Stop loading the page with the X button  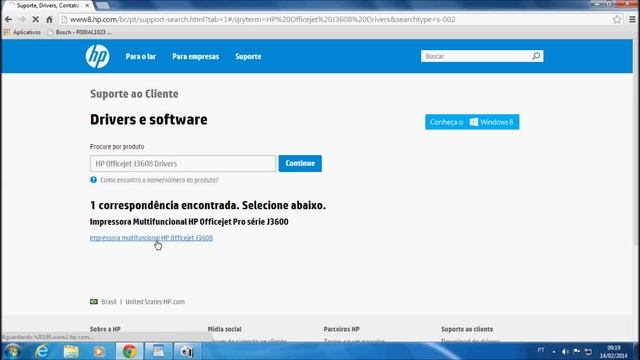click(x=36, y=19)
